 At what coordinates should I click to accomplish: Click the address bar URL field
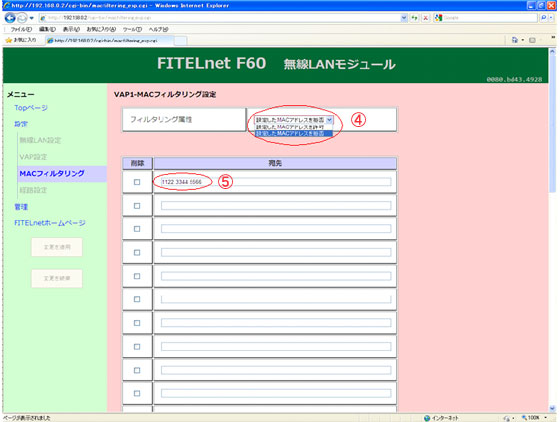tap(219, 17)
